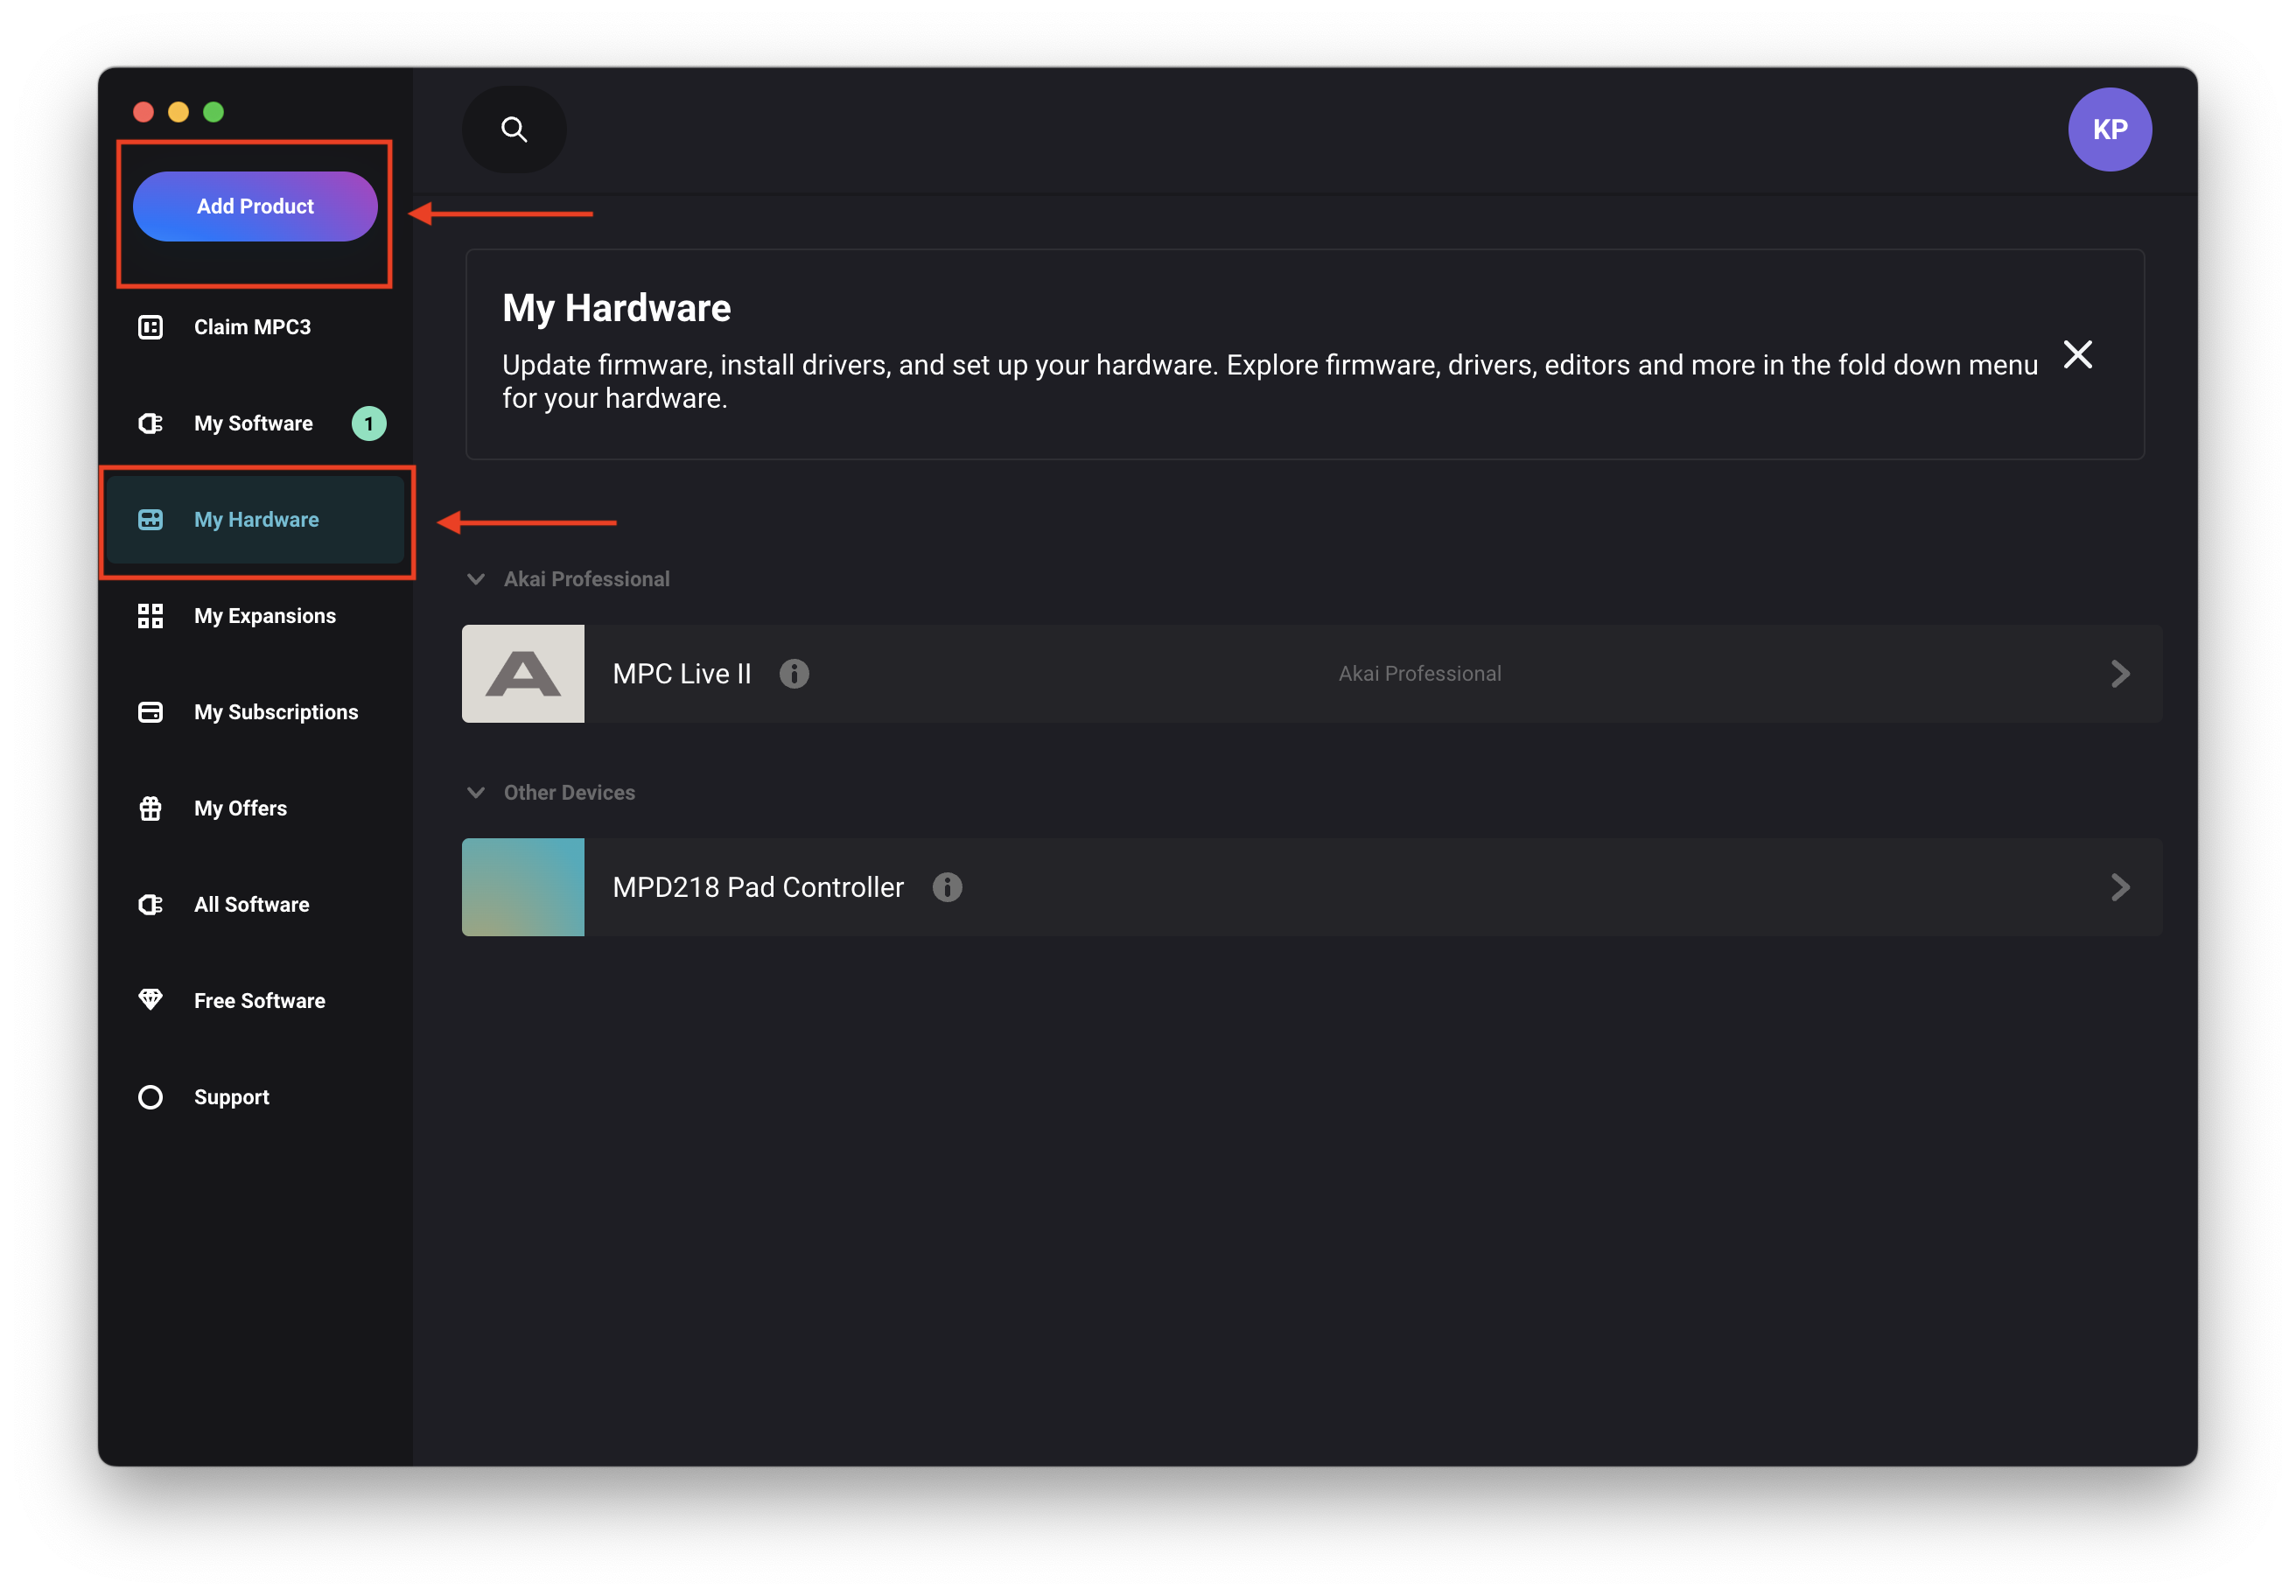The width and height of the screenshot is (2296, 1596).
Task: Go to All Software section
Action: [251, 904]
